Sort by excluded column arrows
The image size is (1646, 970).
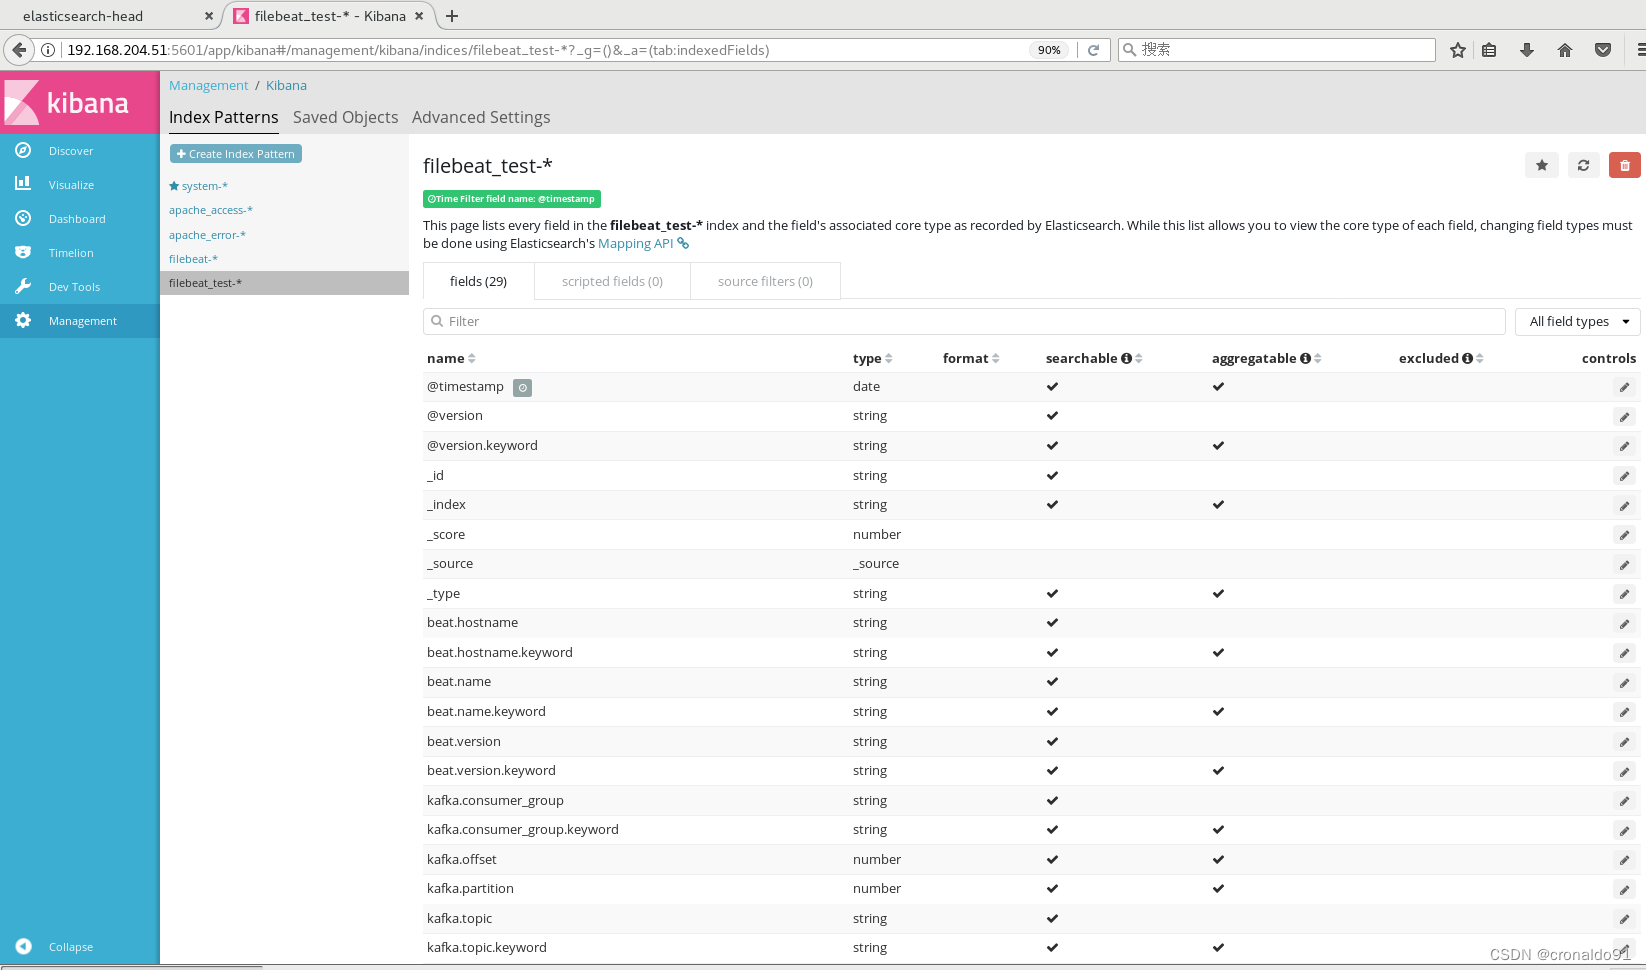tap(1480, 358)
